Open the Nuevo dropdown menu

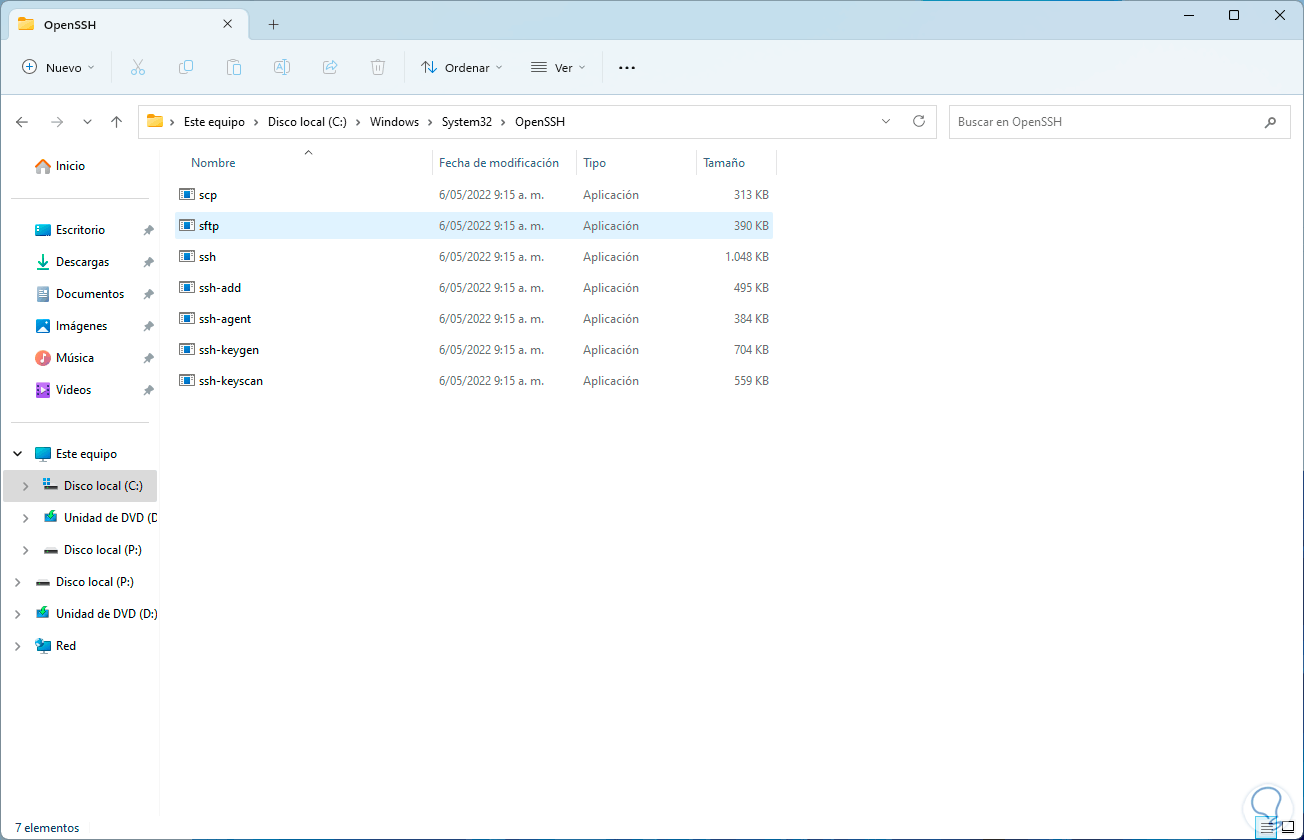(x=58, y=67)
